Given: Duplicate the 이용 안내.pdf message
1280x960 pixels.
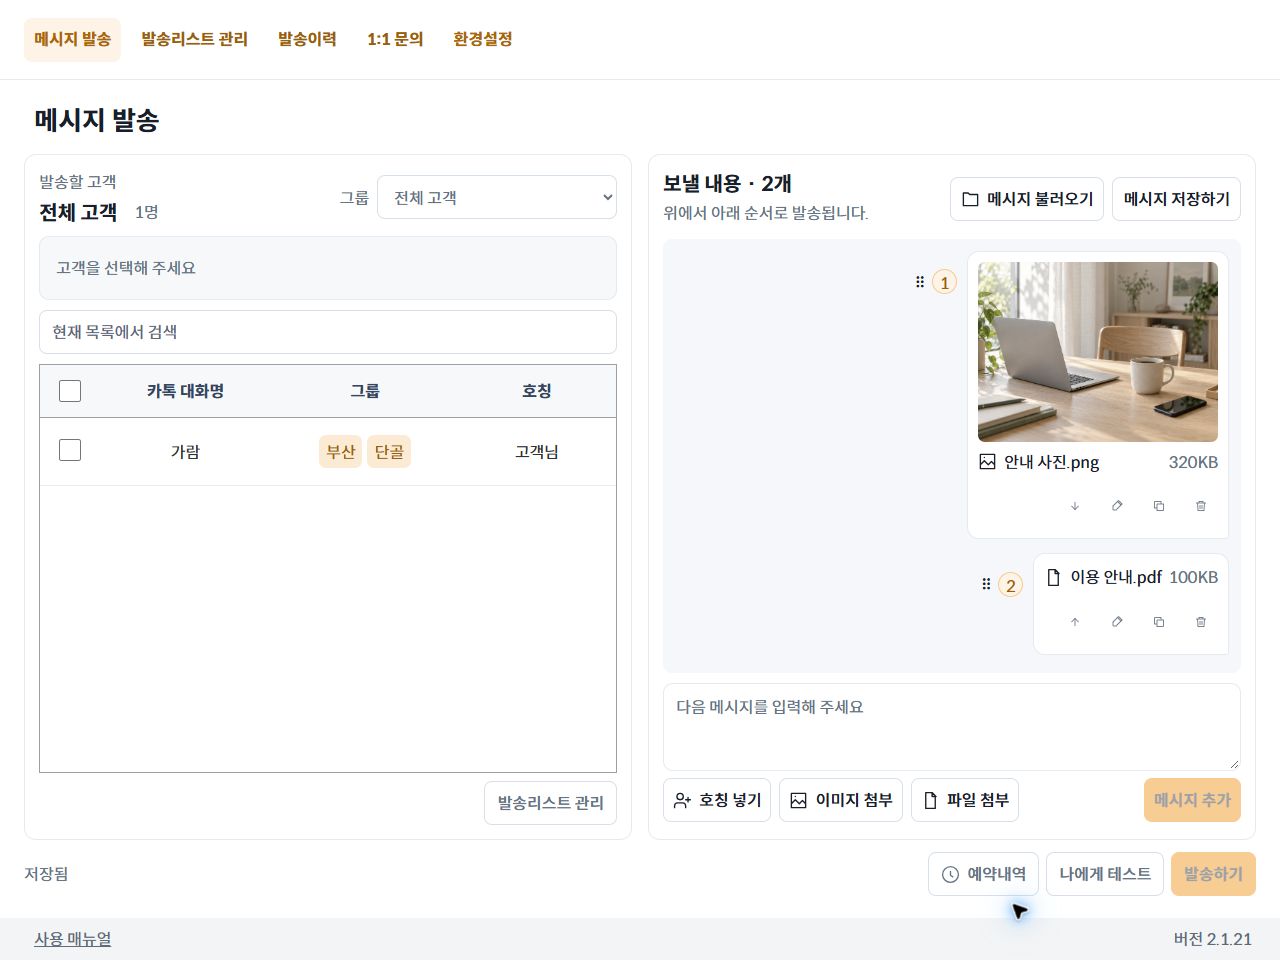Looking at the screenshot, I should point(1159,622).
